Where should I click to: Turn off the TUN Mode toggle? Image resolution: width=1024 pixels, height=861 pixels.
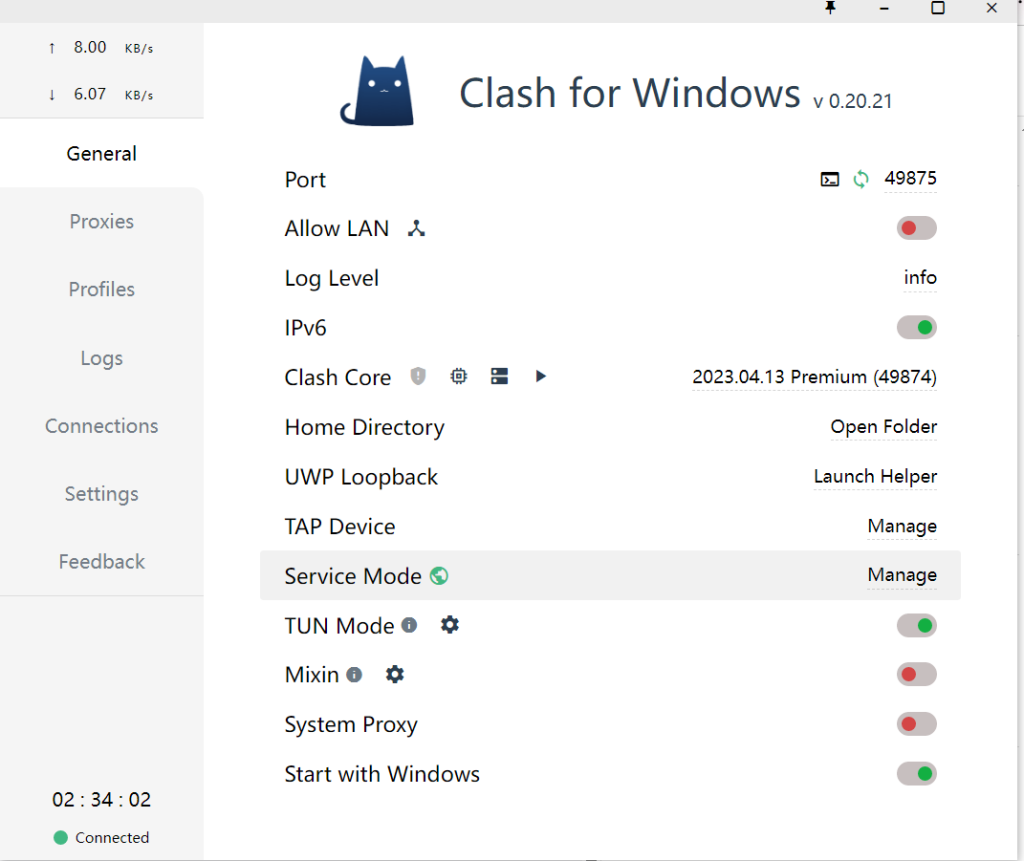pyautogui.click(x=916, y=625)
